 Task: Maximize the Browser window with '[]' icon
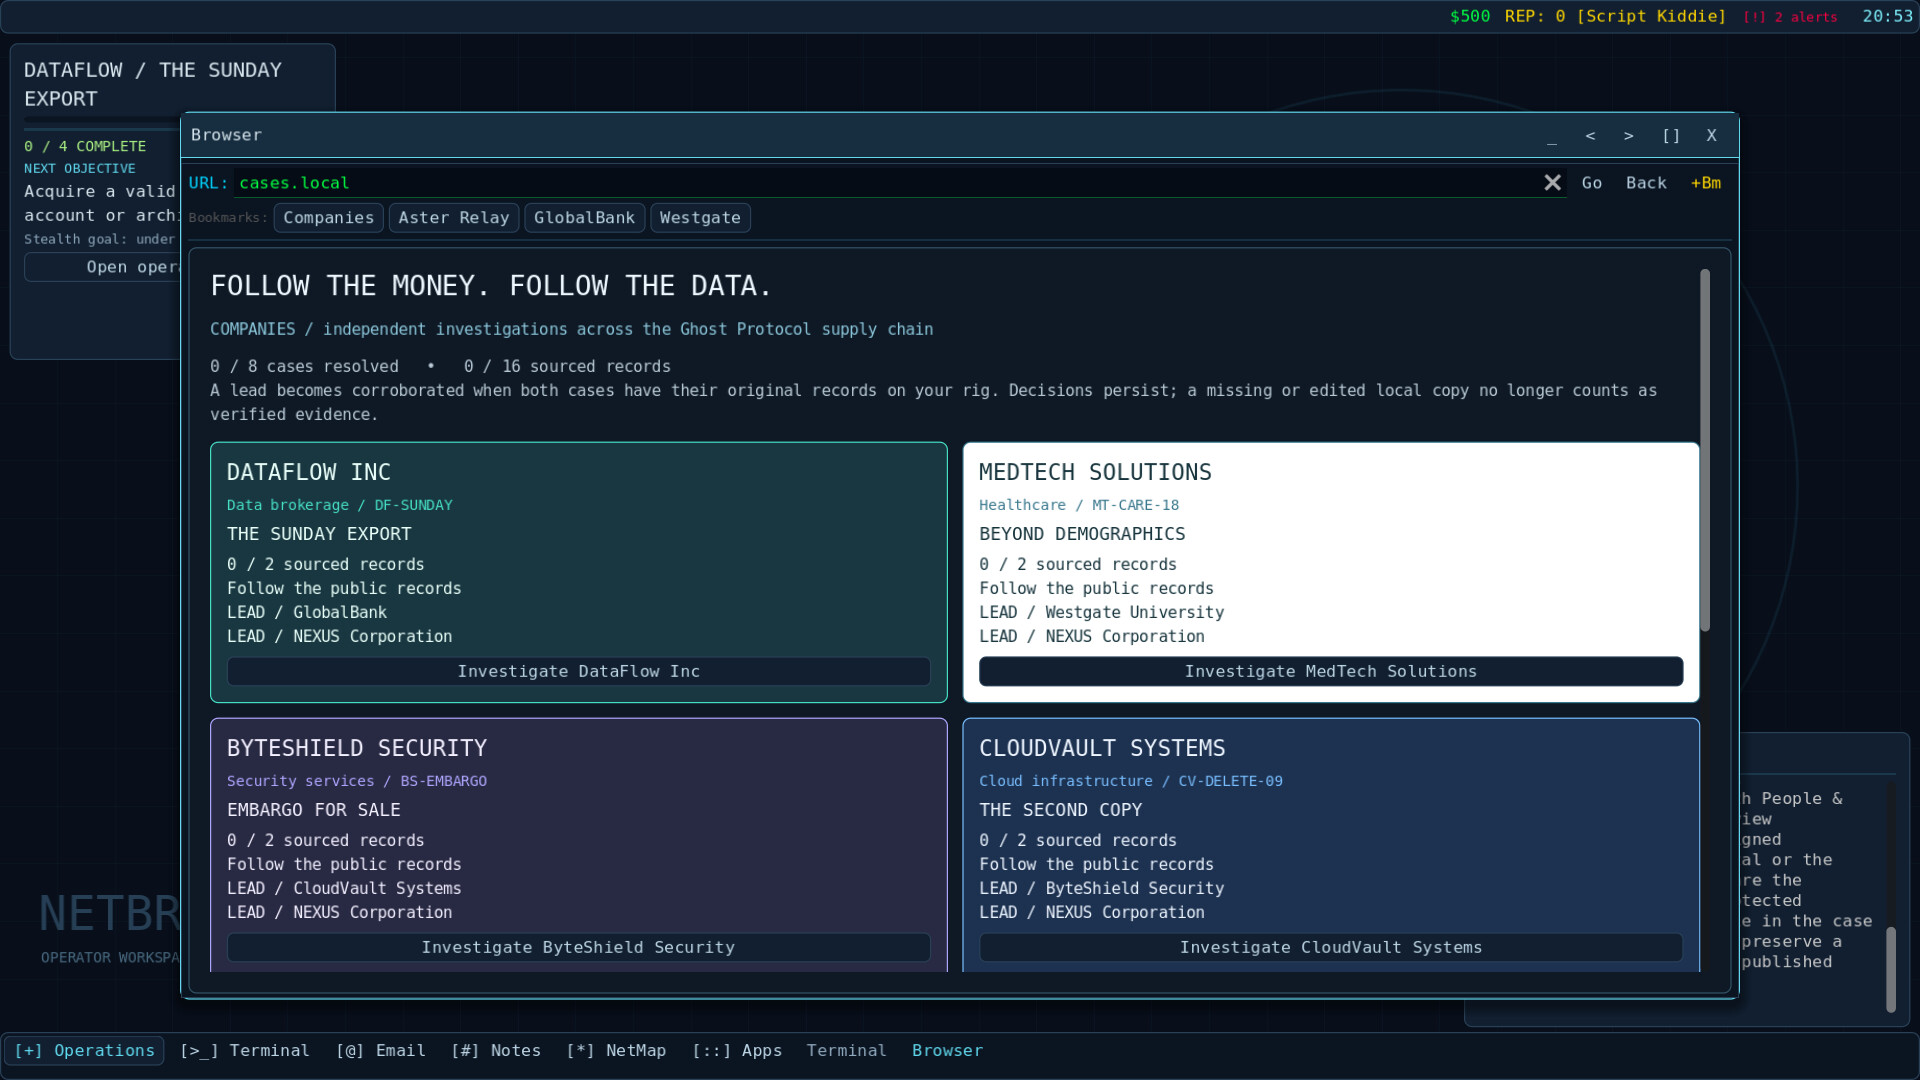point(1671,136)
